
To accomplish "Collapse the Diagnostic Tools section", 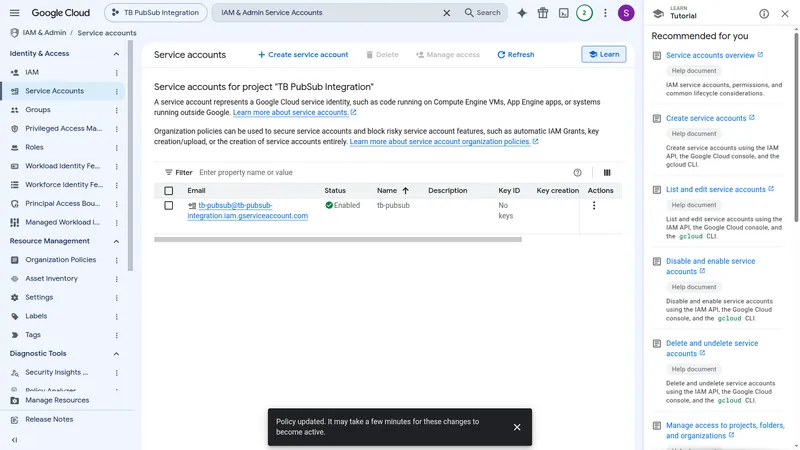I will (116, 354).
